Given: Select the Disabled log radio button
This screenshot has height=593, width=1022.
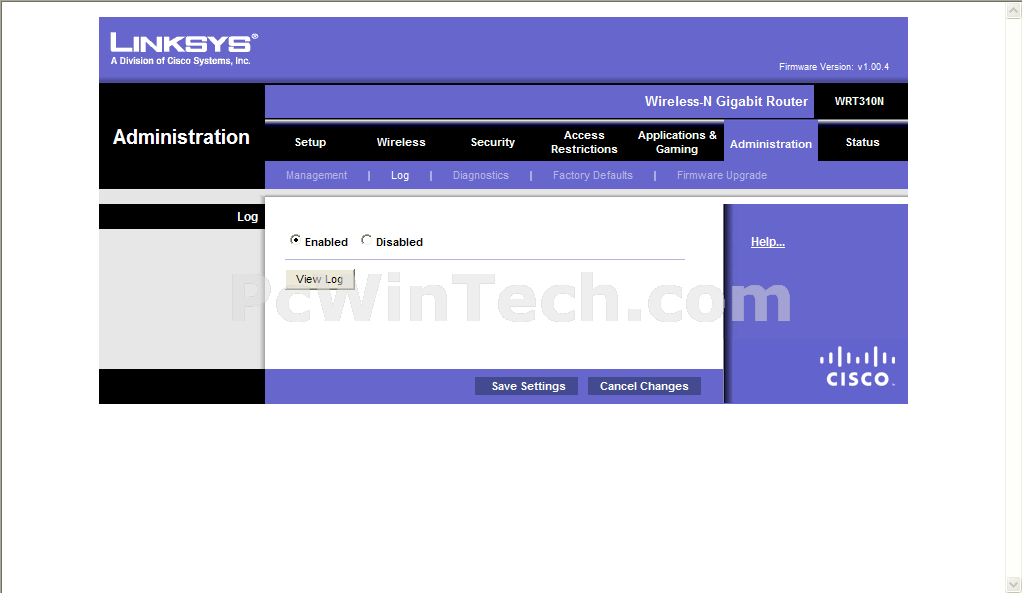Looking at the screenshot, I should [x=366, y=240].
